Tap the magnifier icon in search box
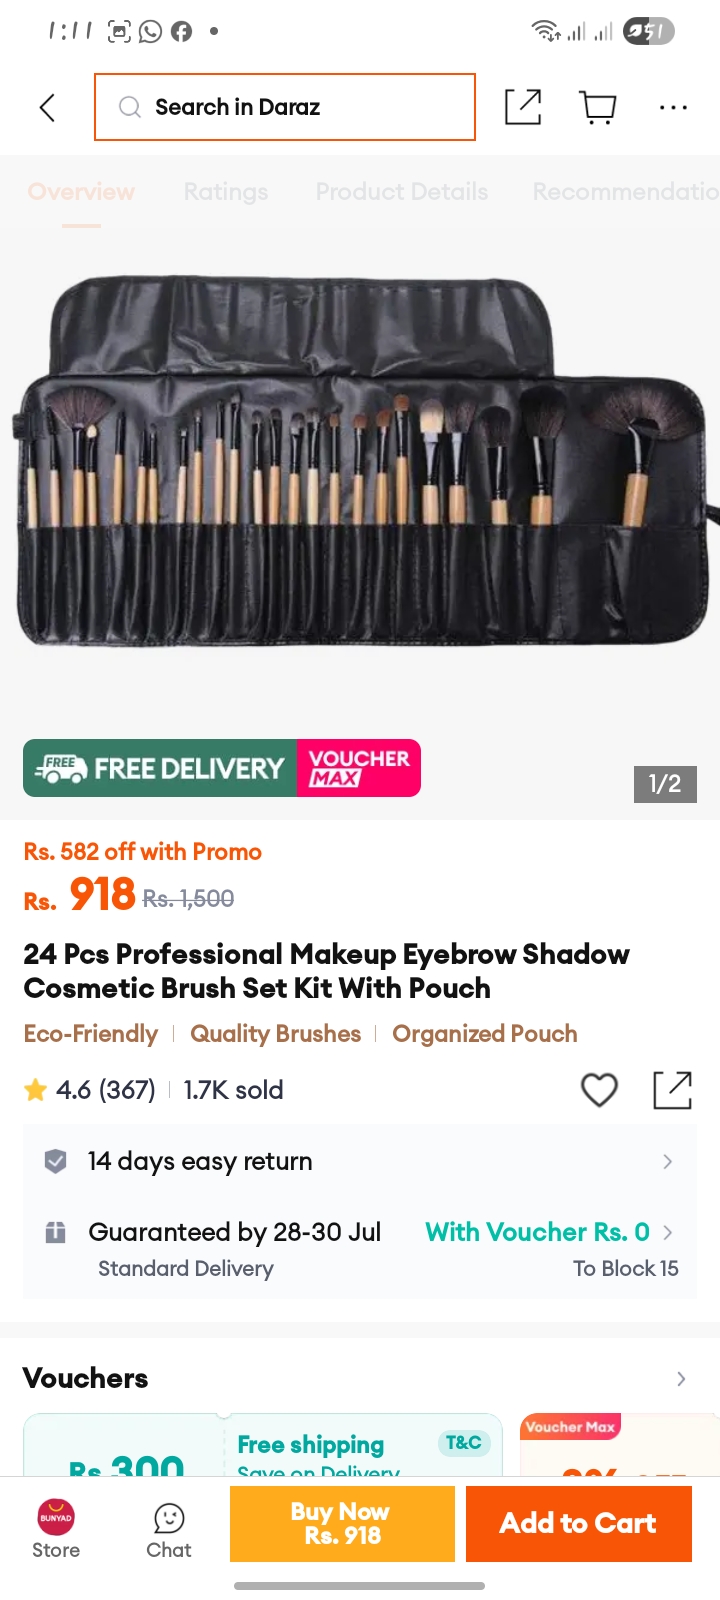720x1600 pixels. tap(130, 107)
